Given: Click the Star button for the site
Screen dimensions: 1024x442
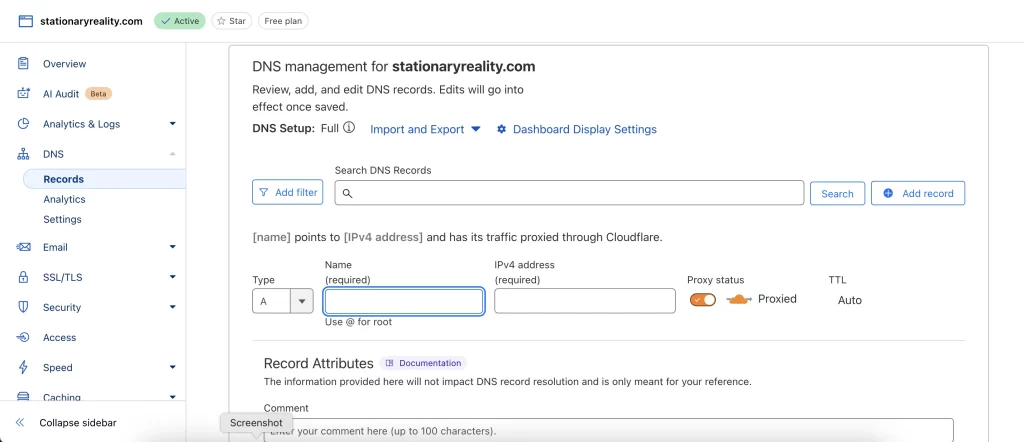Looking at the screenshot, I should (231, 21).
